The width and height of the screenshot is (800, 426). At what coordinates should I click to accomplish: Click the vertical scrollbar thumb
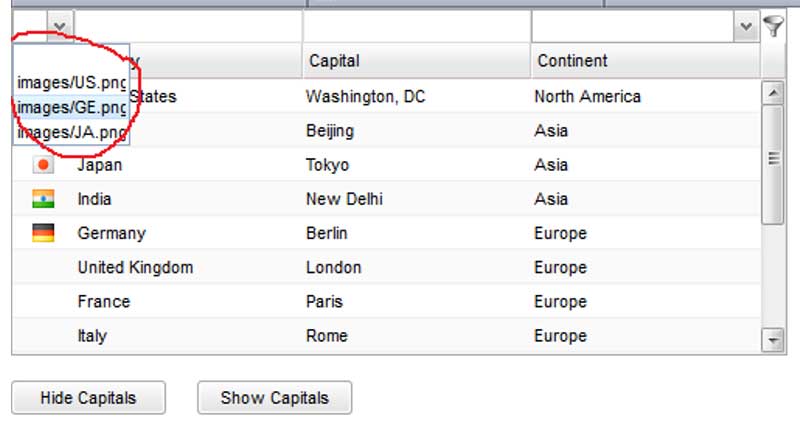coord(773,160)
